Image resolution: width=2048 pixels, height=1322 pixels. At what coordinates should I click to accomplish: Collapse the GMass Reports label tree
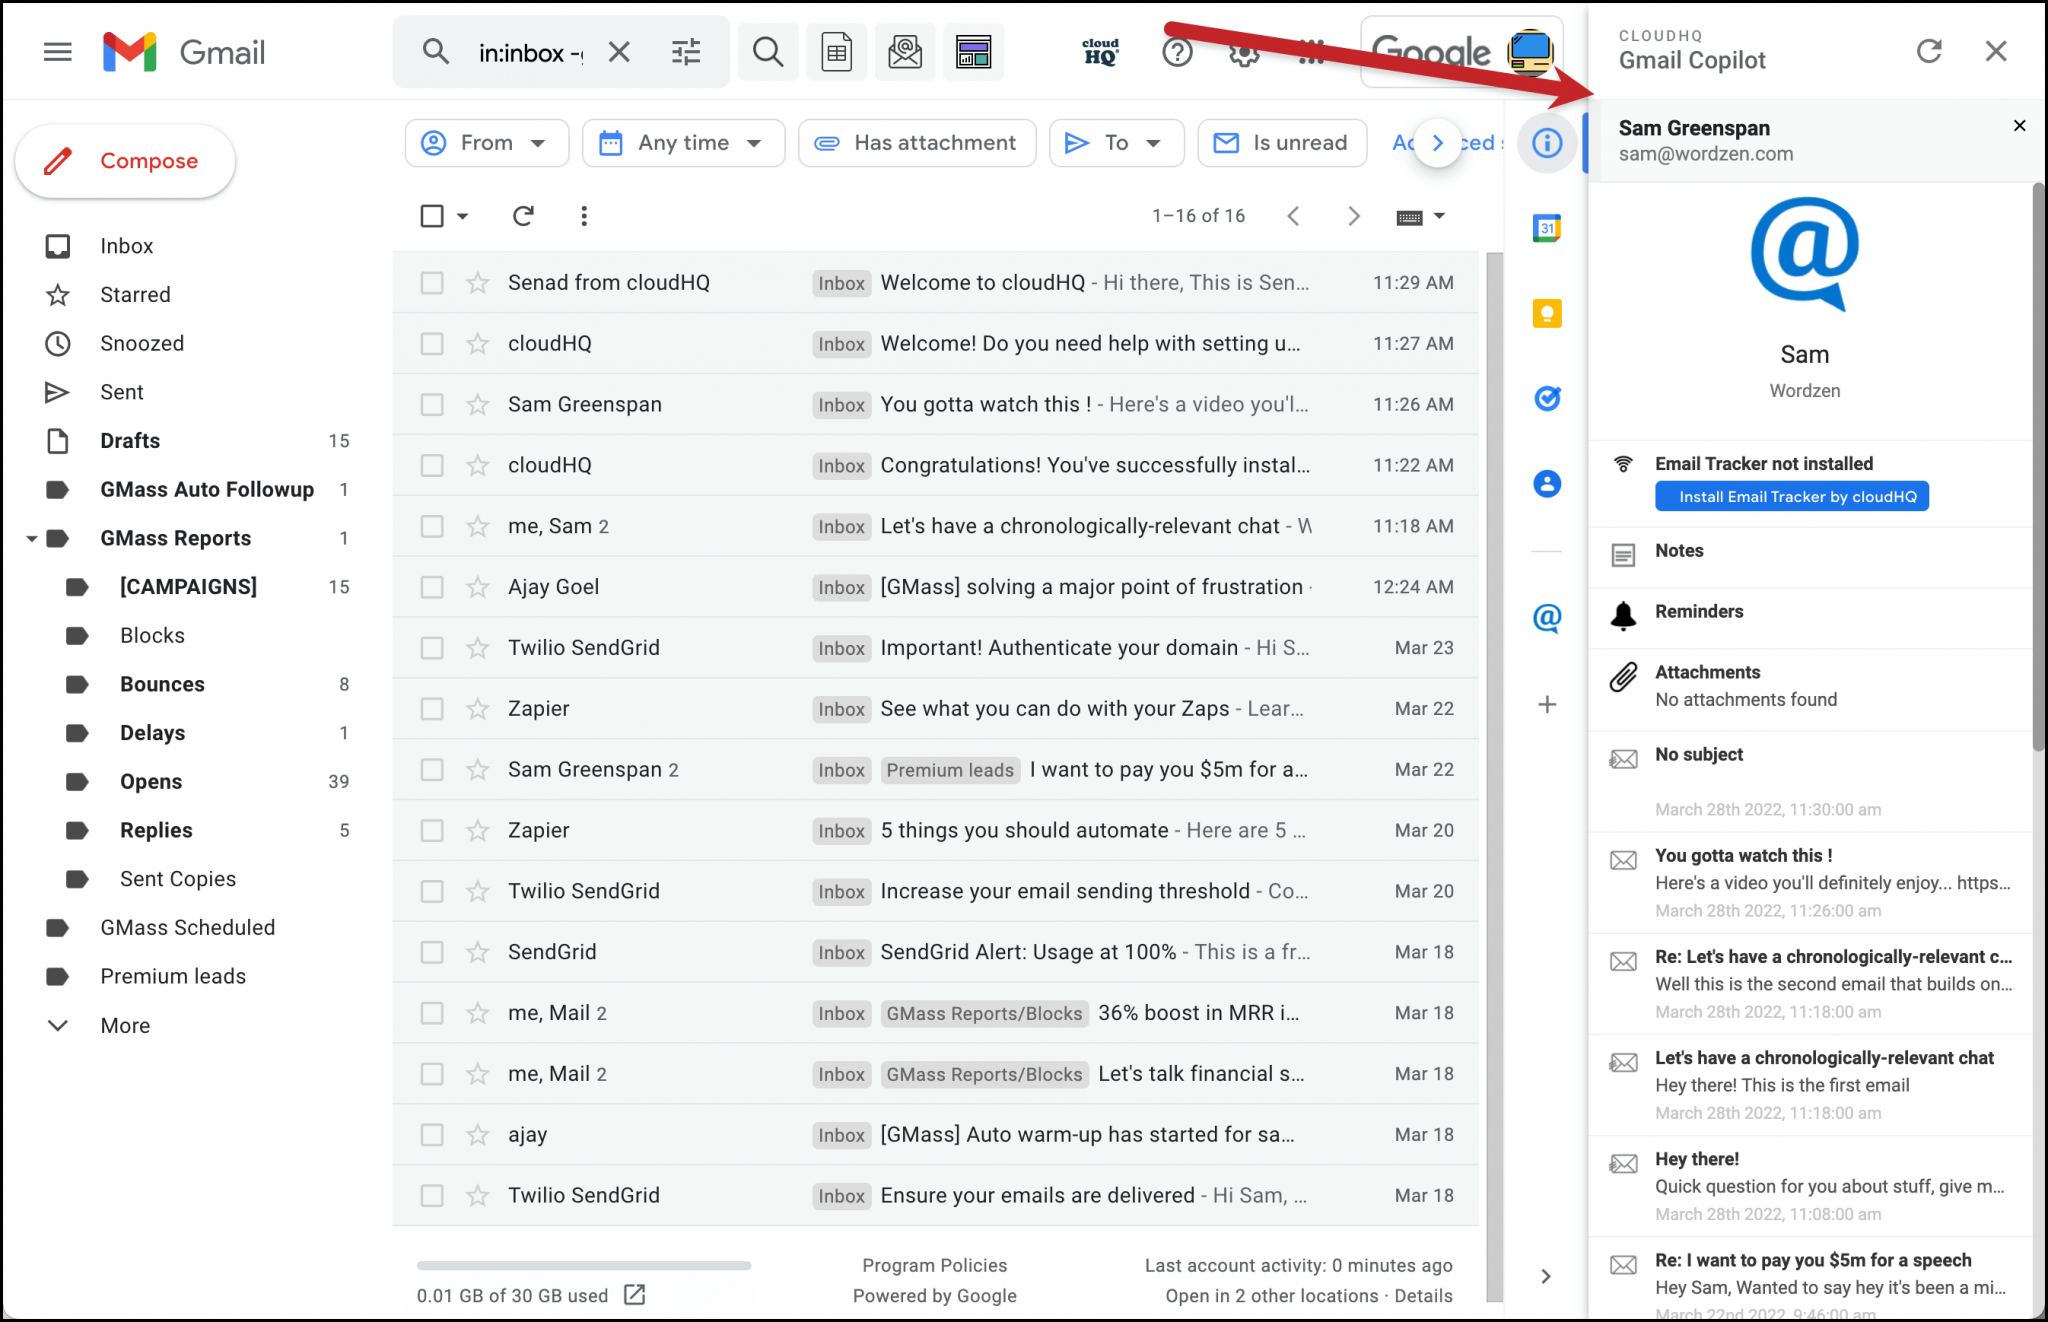point(31,539)
